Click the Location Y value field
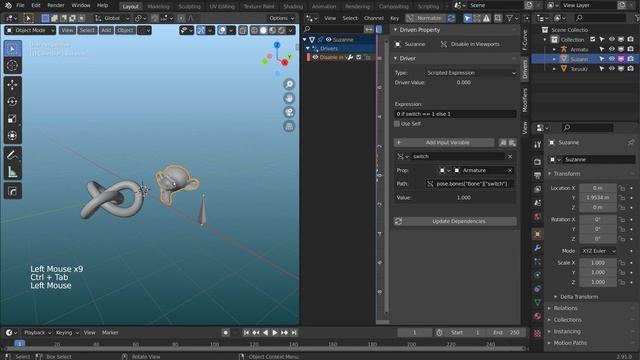The image size is (640, 360). pyautogui.click(x=598, y=198)
